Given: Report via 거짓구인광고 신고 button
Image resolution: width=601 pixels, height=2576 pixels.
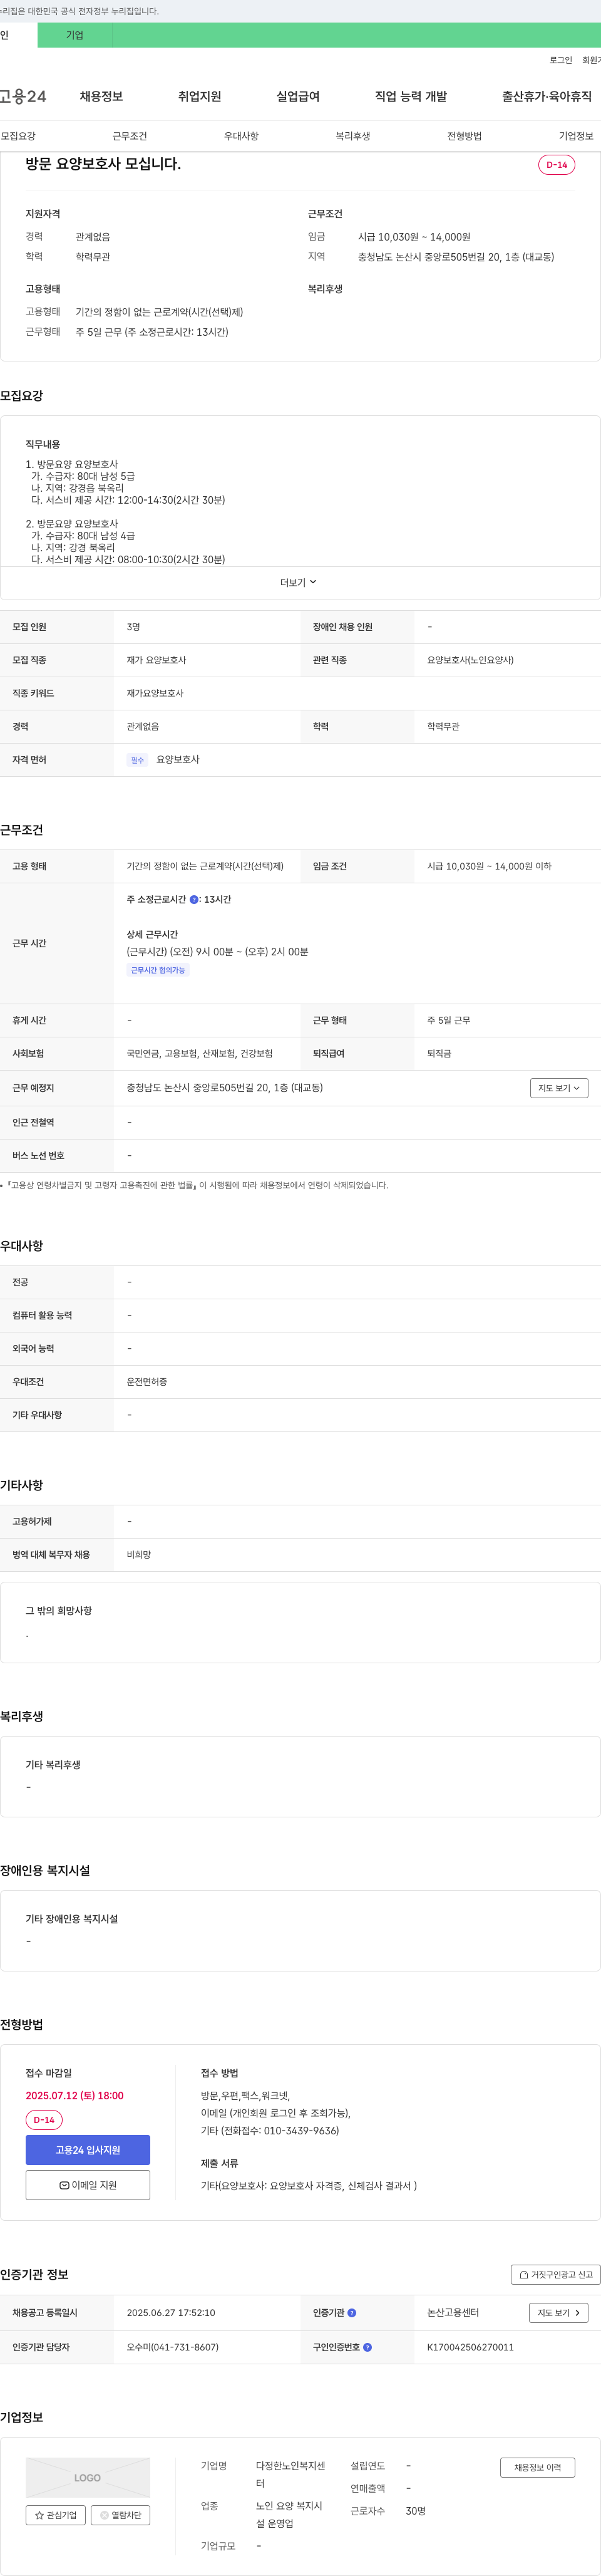Looking at the screenshot, I should pos(555,2275).
